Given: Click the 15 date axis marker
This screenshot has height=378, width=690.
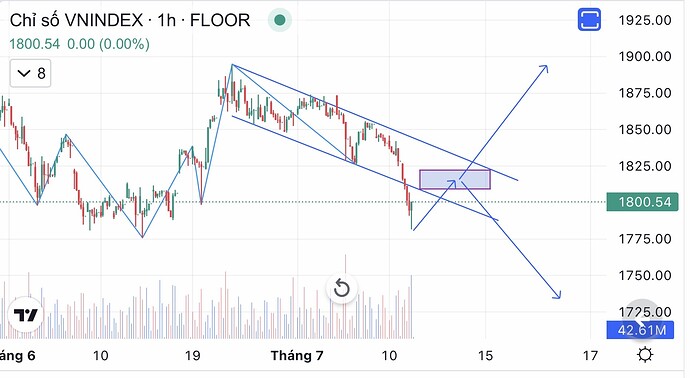Looking at the screenshot, I should (485, 355).
